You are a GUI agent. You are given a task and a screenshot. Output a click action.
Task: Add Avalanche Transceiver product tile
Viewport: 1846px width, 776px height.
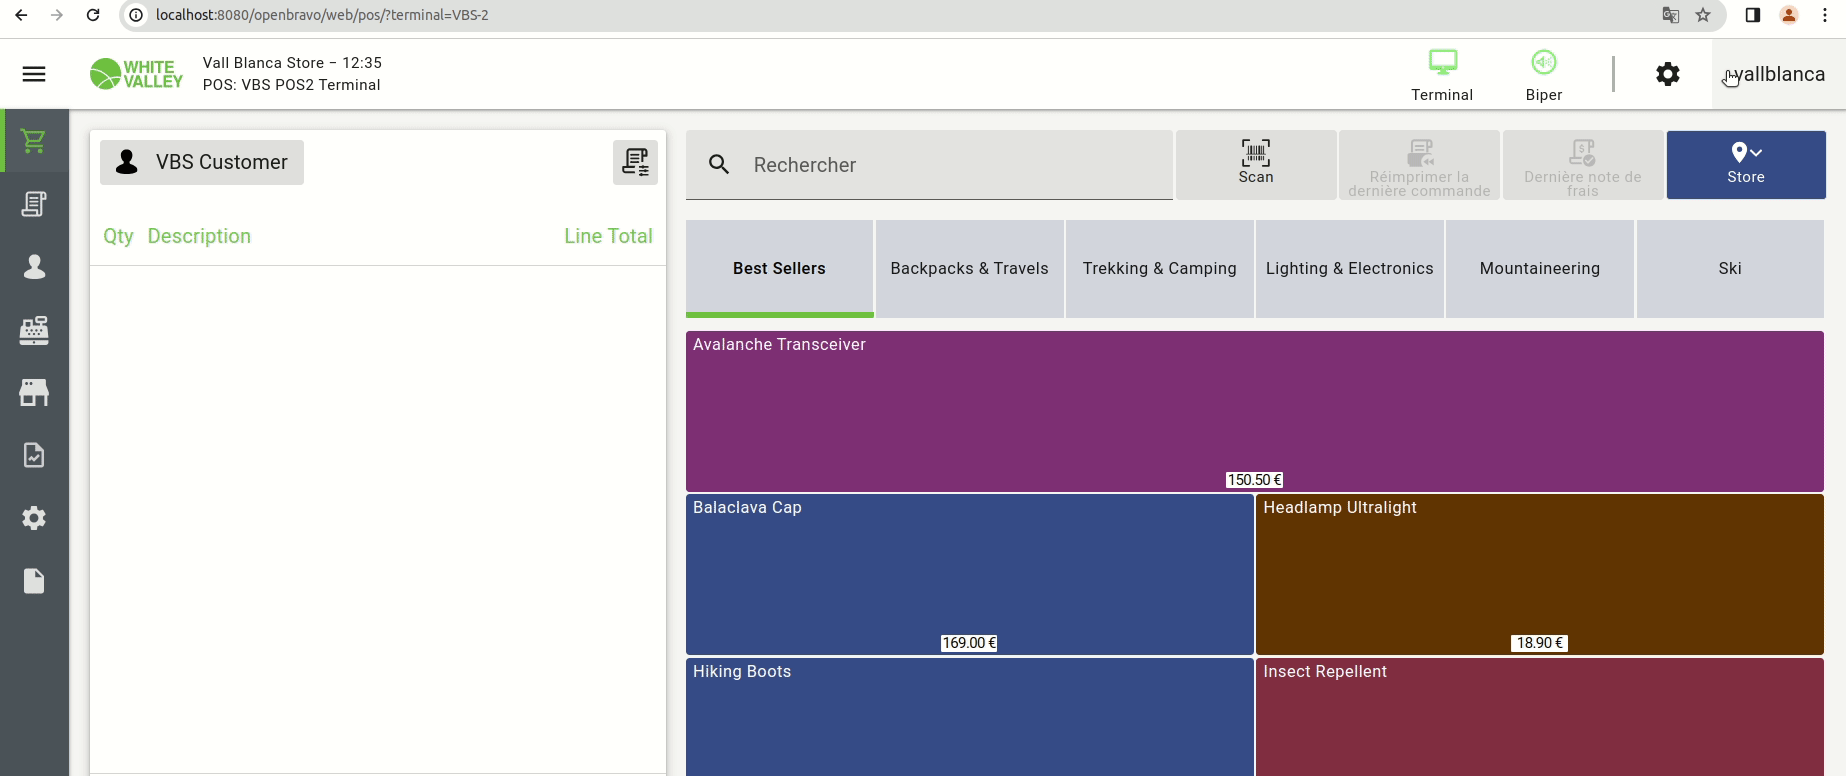(1254, 411)
